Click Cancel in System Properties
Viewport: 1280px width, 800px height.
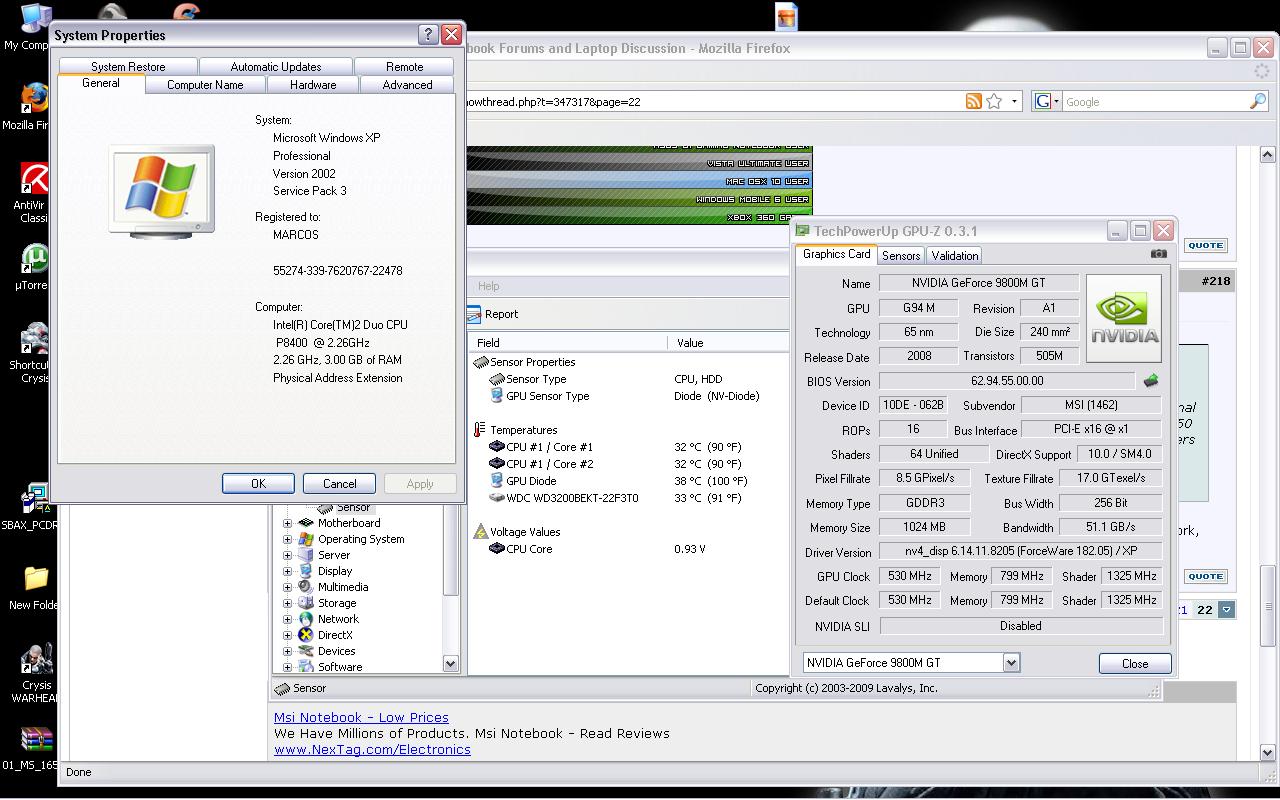[x=339, y=483]
